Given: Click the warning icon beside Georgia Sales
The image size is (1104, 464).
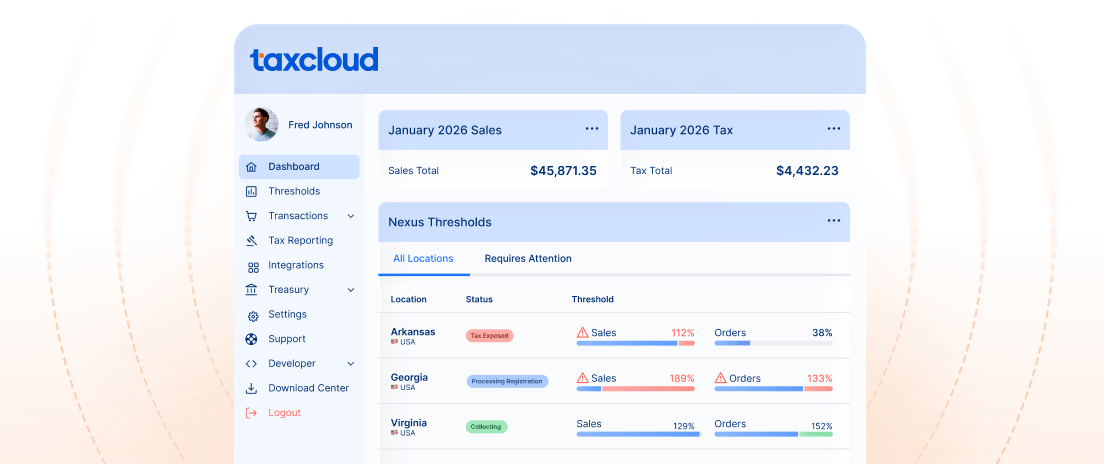Looking at the screenshot, I should (x=582, y=378).
